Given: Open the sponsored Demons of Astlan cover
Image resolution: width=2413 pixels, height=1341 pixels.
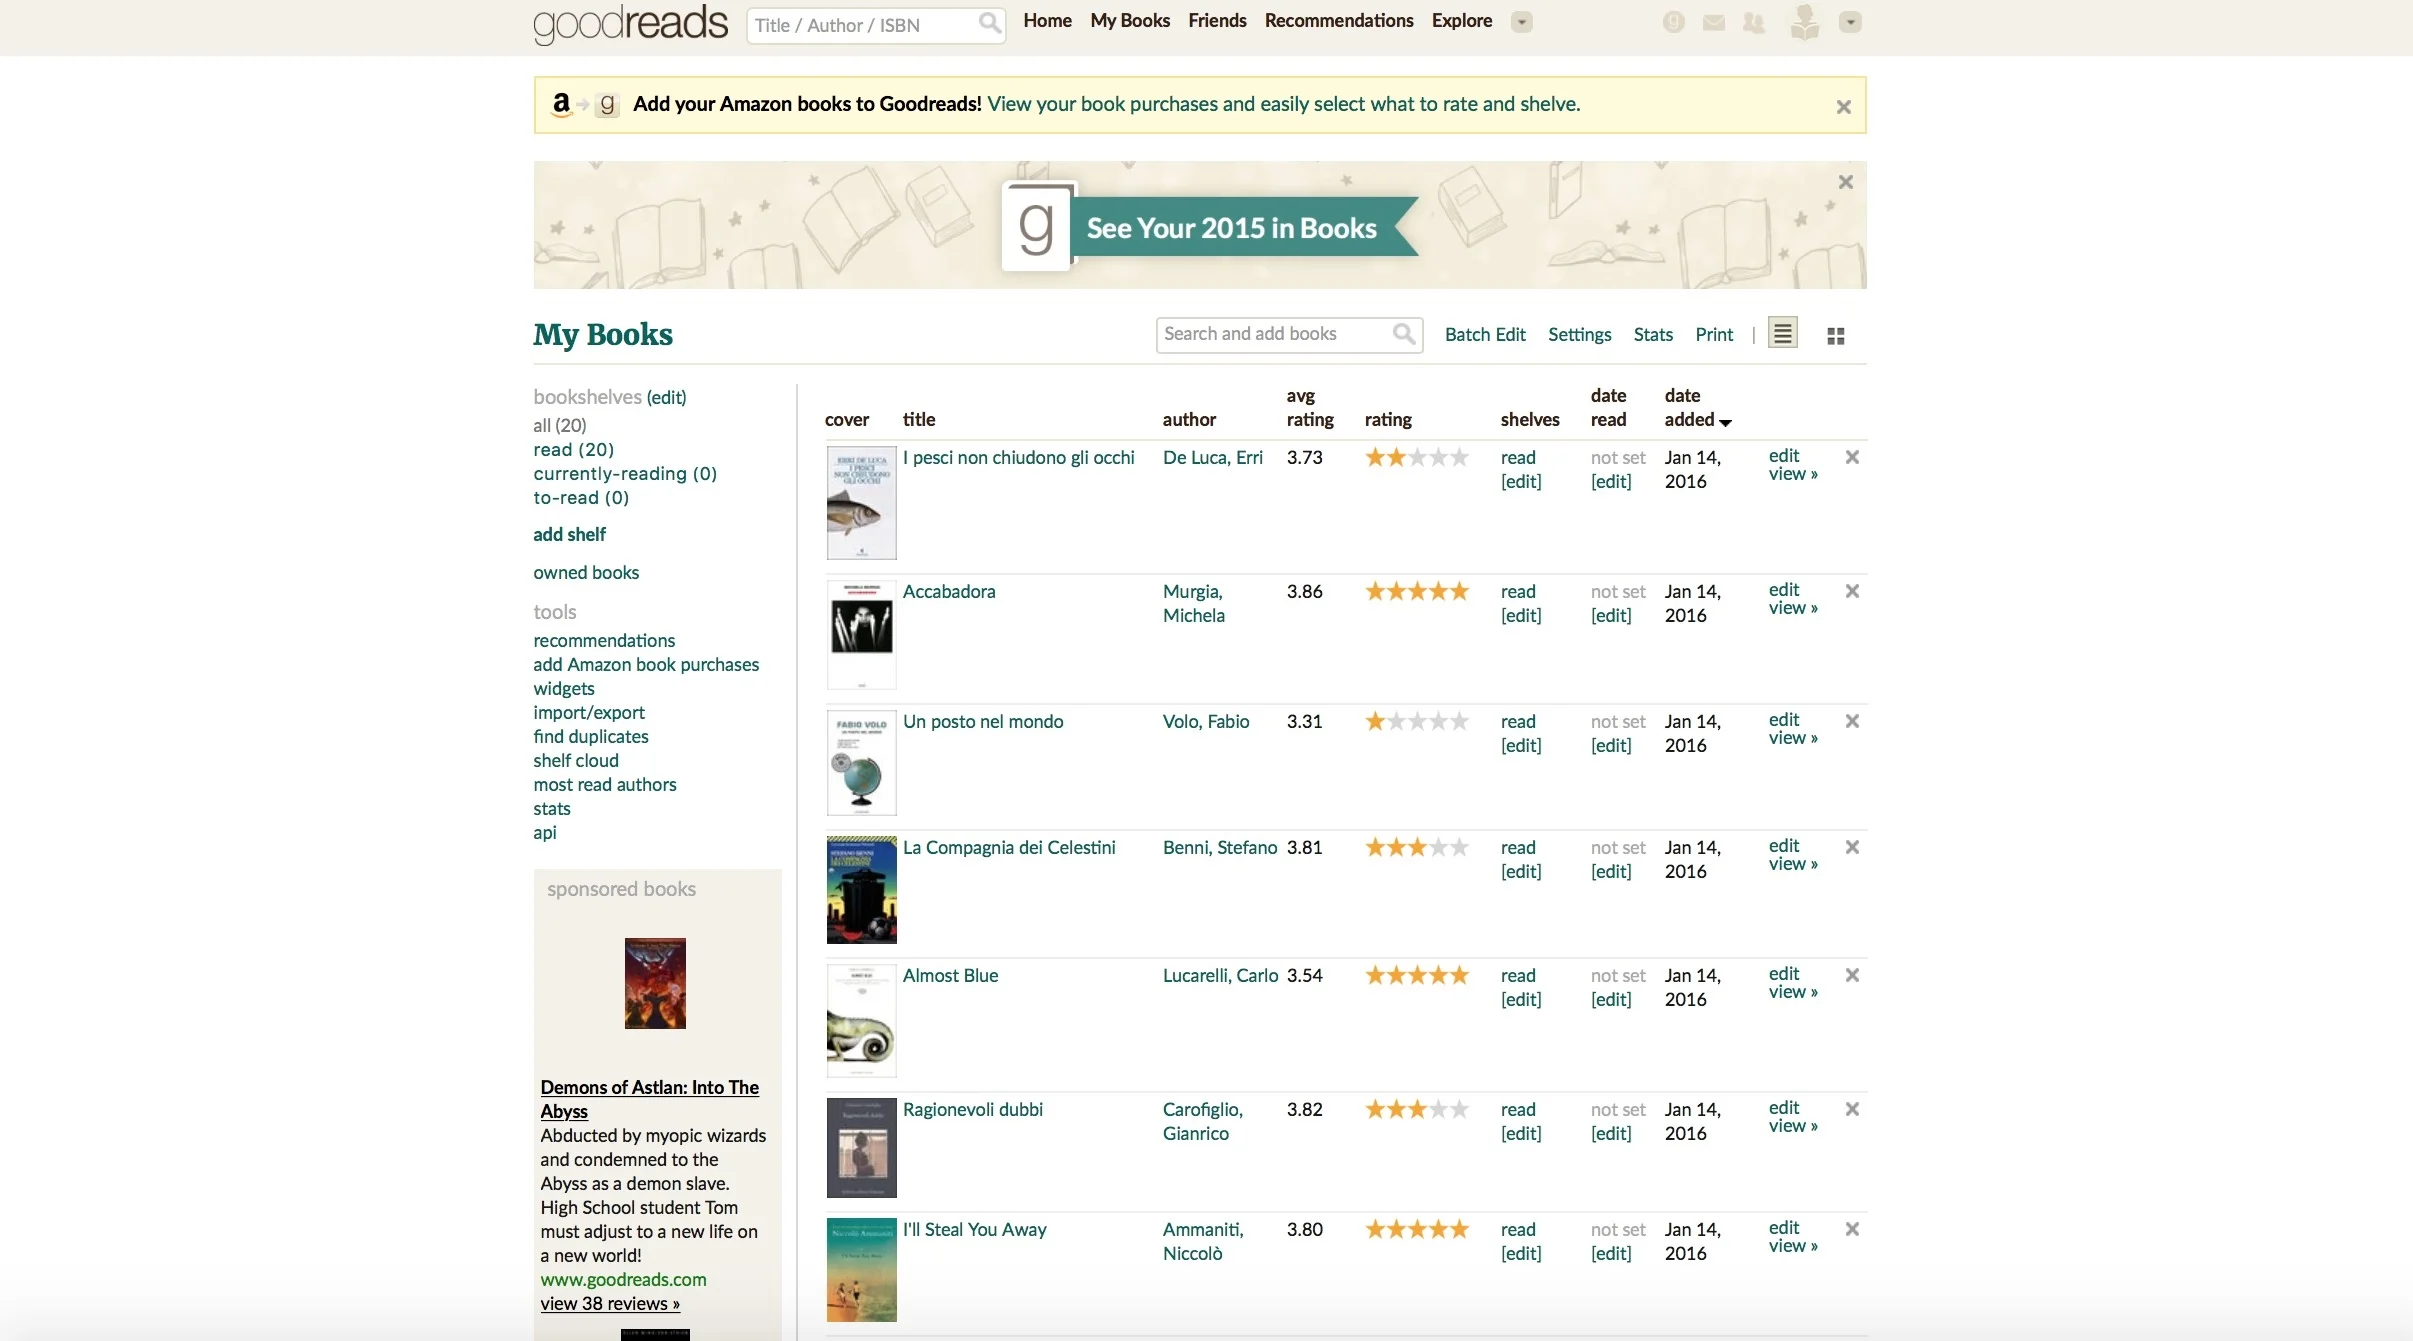Looking at the screenshot, I should 655,983.
